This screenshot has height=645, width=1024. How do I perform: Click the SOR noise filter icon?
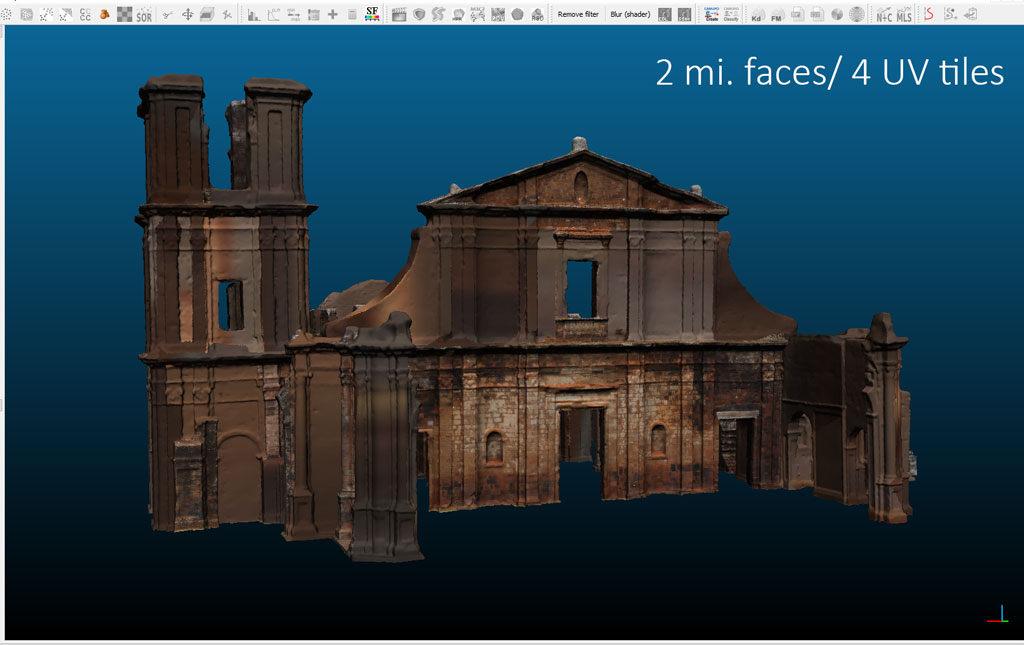pos(144,15)
